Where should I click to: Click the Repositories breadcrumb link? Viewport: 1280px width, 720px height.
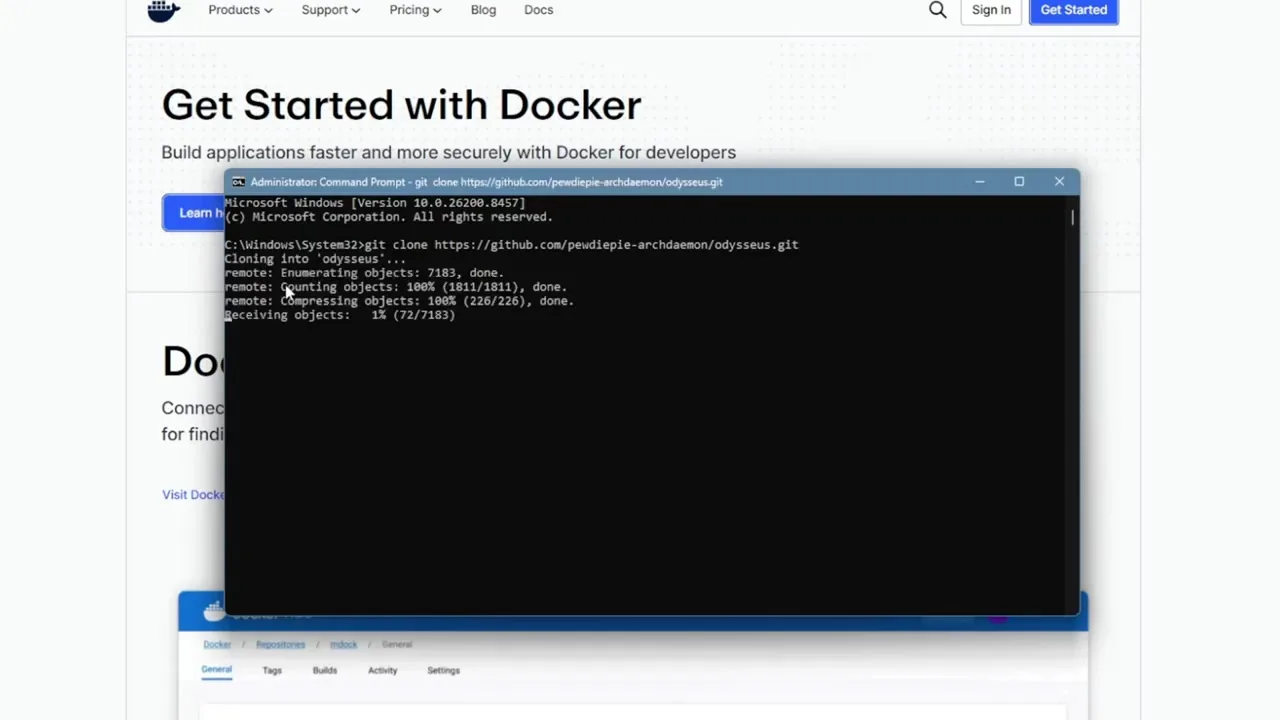coord(280,644)
